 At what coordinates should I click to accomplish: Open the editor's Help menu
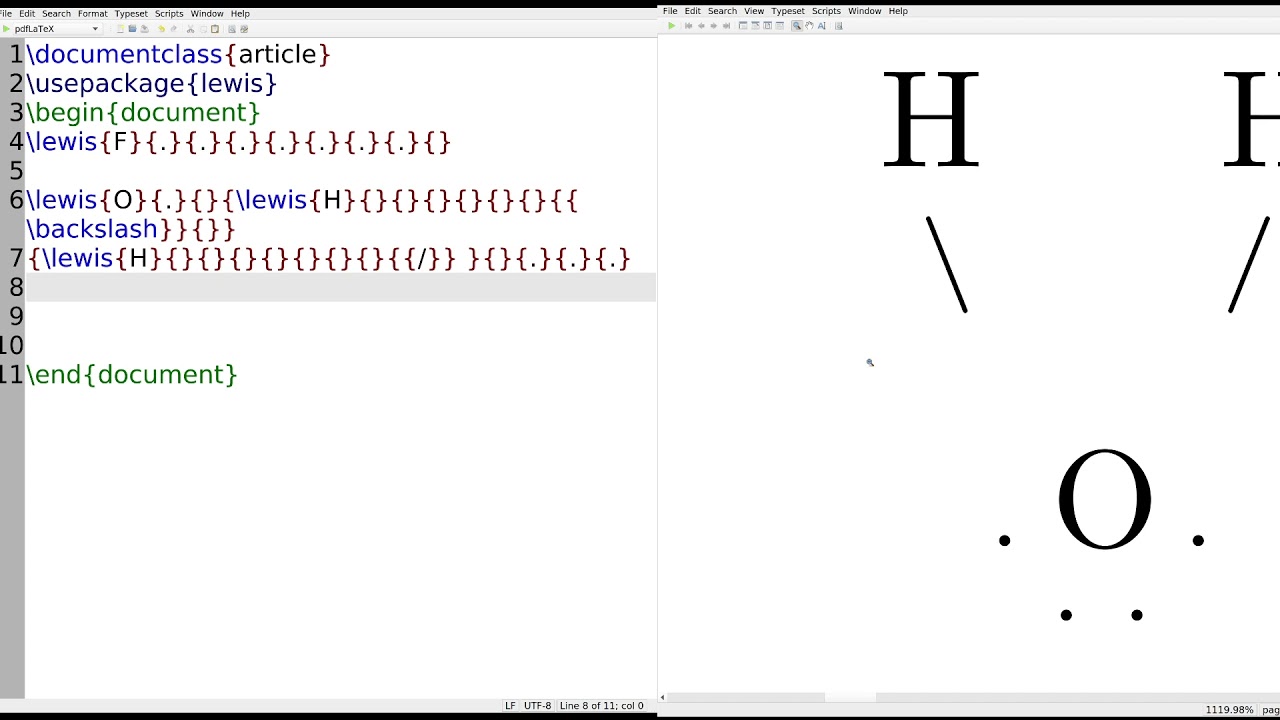pos(240,14)
